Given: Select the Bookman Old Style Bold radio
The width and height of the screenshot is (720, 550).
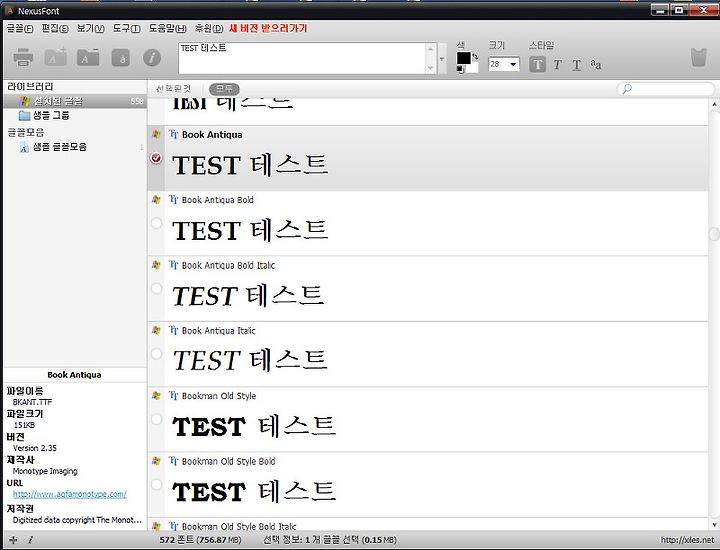Looking at the screenshot, I should [x=156, y=484].
